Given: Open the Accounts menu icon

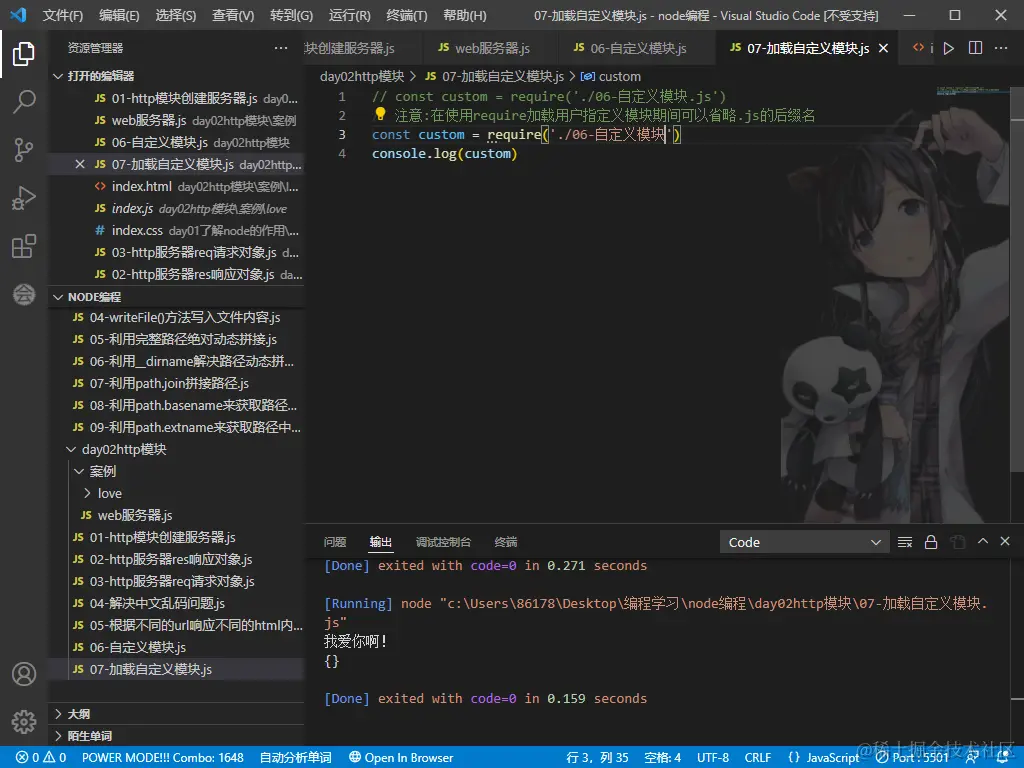Looking at the screenshot, I should 24,673.
